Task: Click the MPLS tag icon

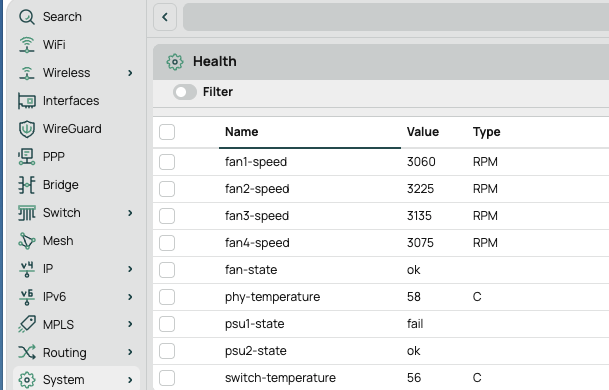Action: (x=27, y=324)
